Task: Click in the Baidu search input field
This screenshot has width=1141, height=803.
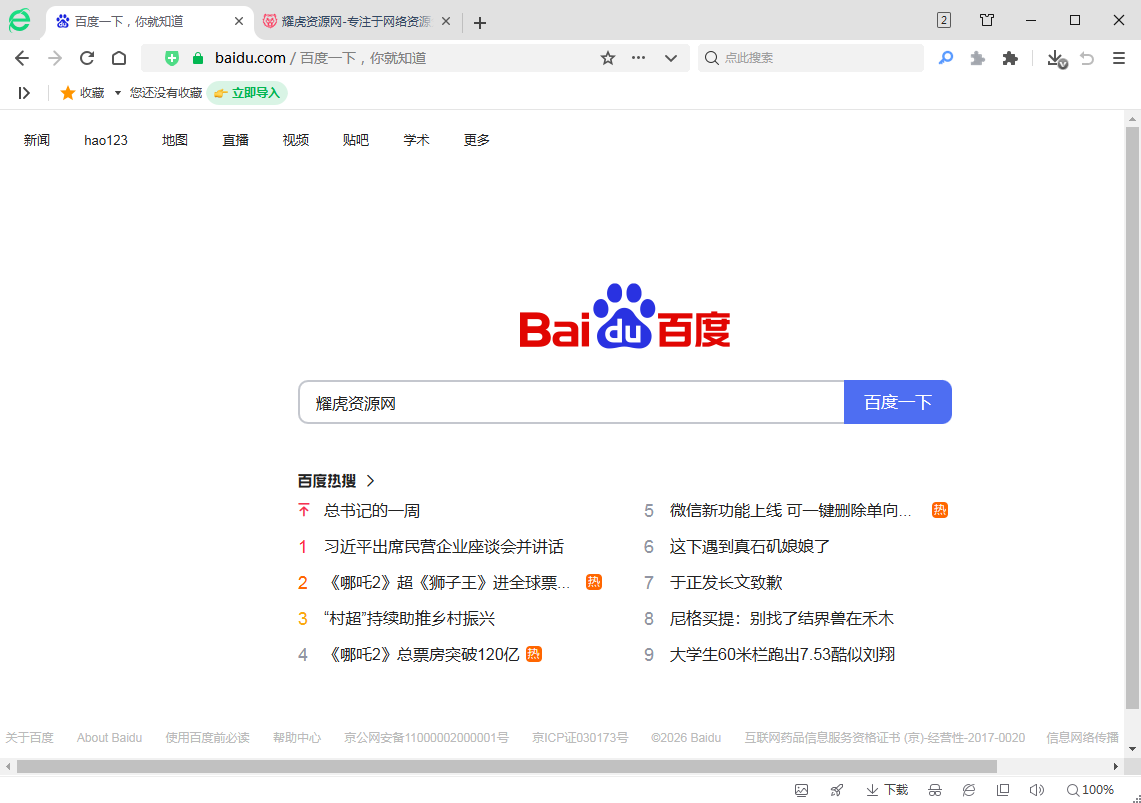Action: [x=570, y=403]
